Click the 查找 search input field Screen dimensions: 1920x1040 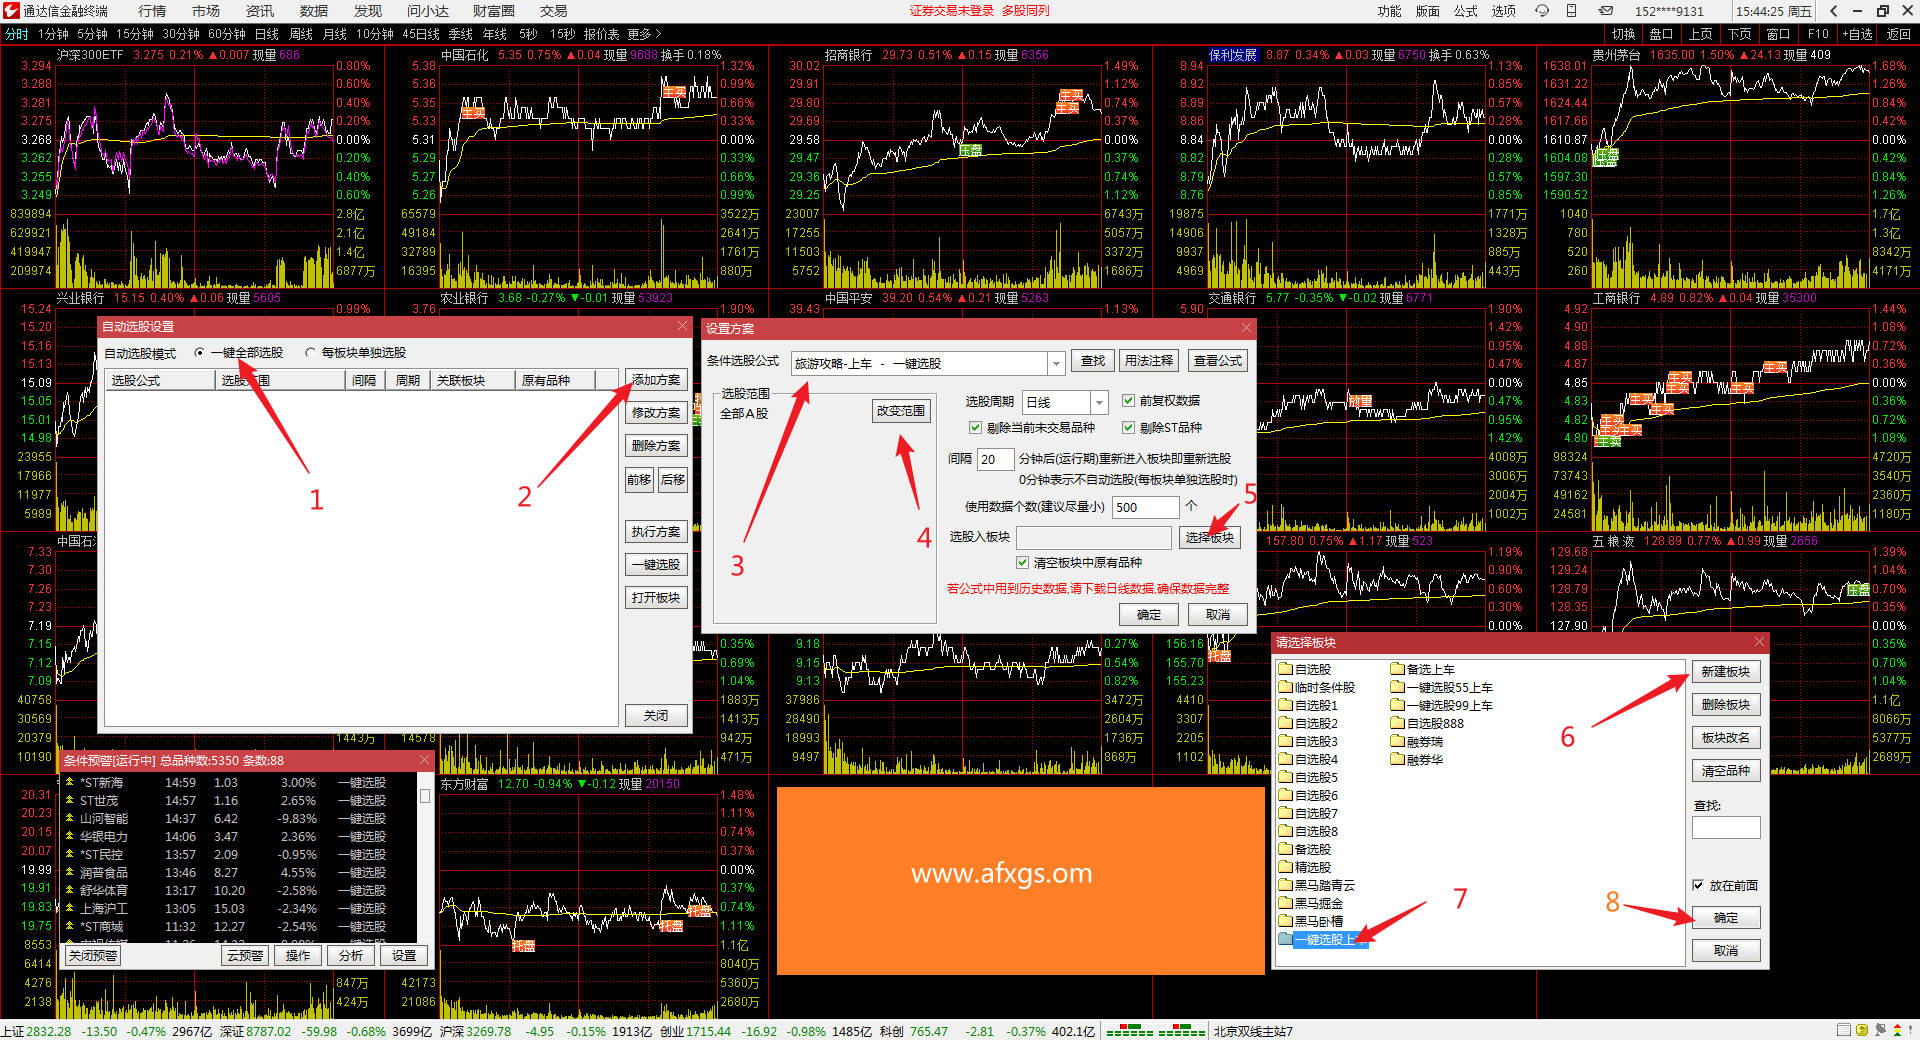1725,828
